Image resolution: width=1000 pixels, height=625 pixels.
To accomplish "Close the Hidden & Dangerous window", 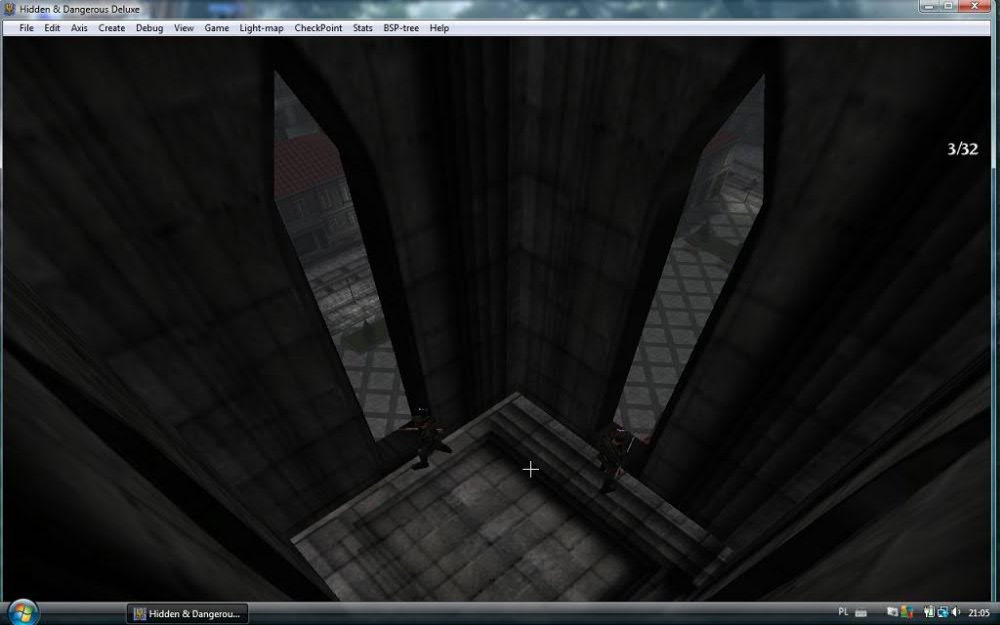I will tap(976, 6).
